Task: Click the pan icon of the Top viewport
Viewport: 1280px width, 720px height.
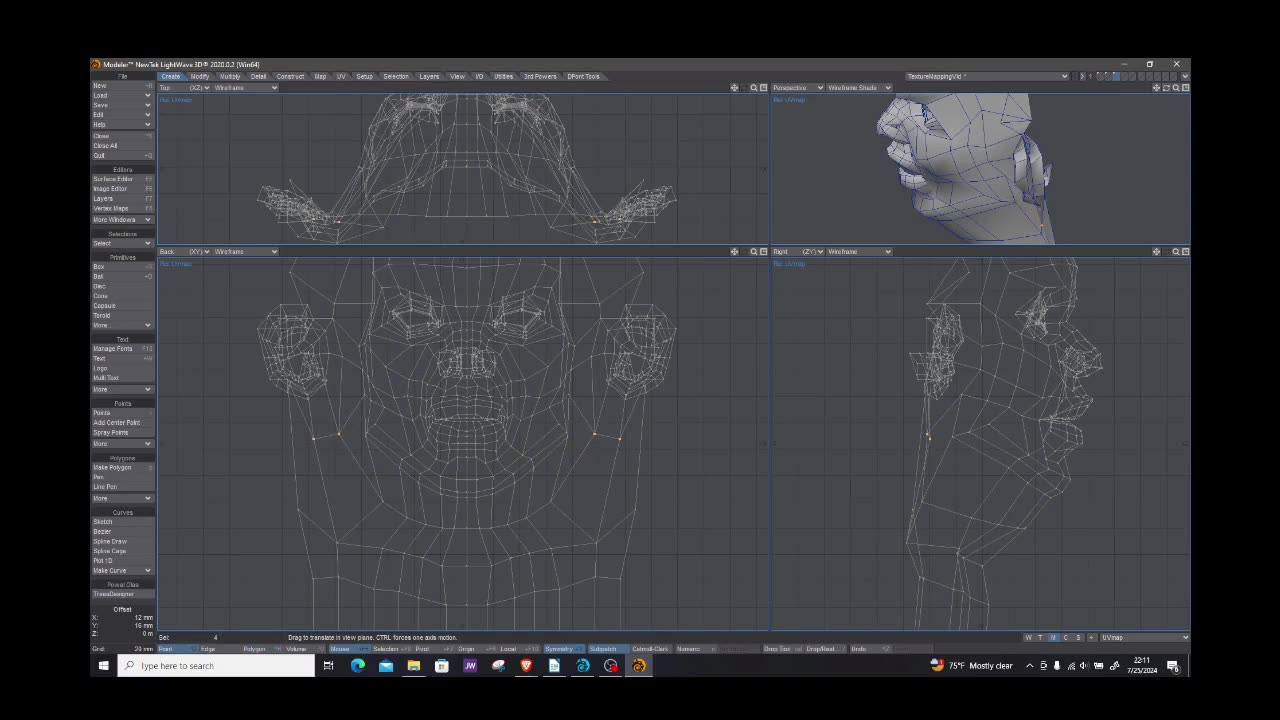Action: 734,88
